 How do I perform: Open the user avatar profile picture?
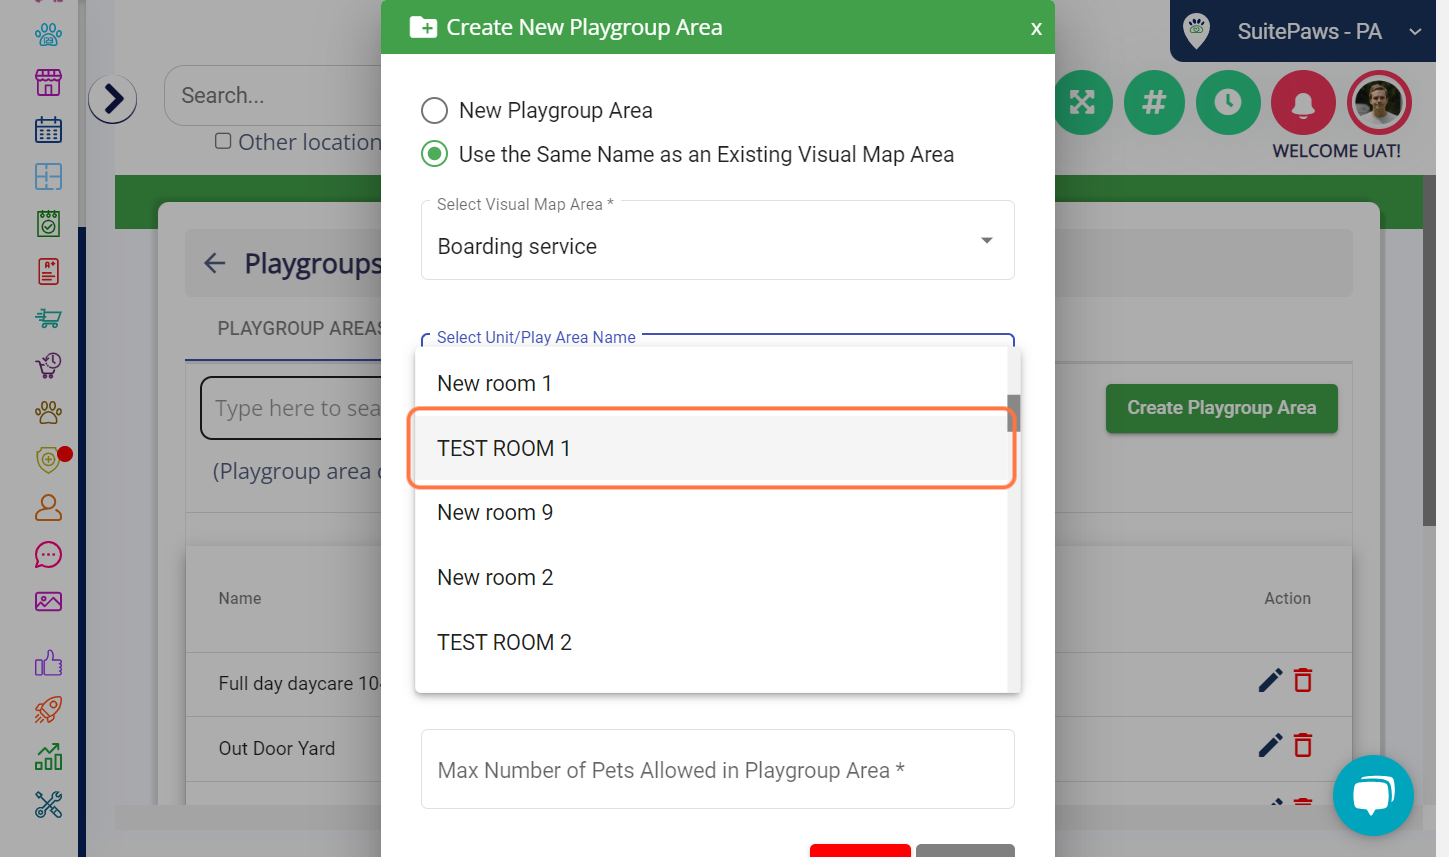click(1379, 102)
